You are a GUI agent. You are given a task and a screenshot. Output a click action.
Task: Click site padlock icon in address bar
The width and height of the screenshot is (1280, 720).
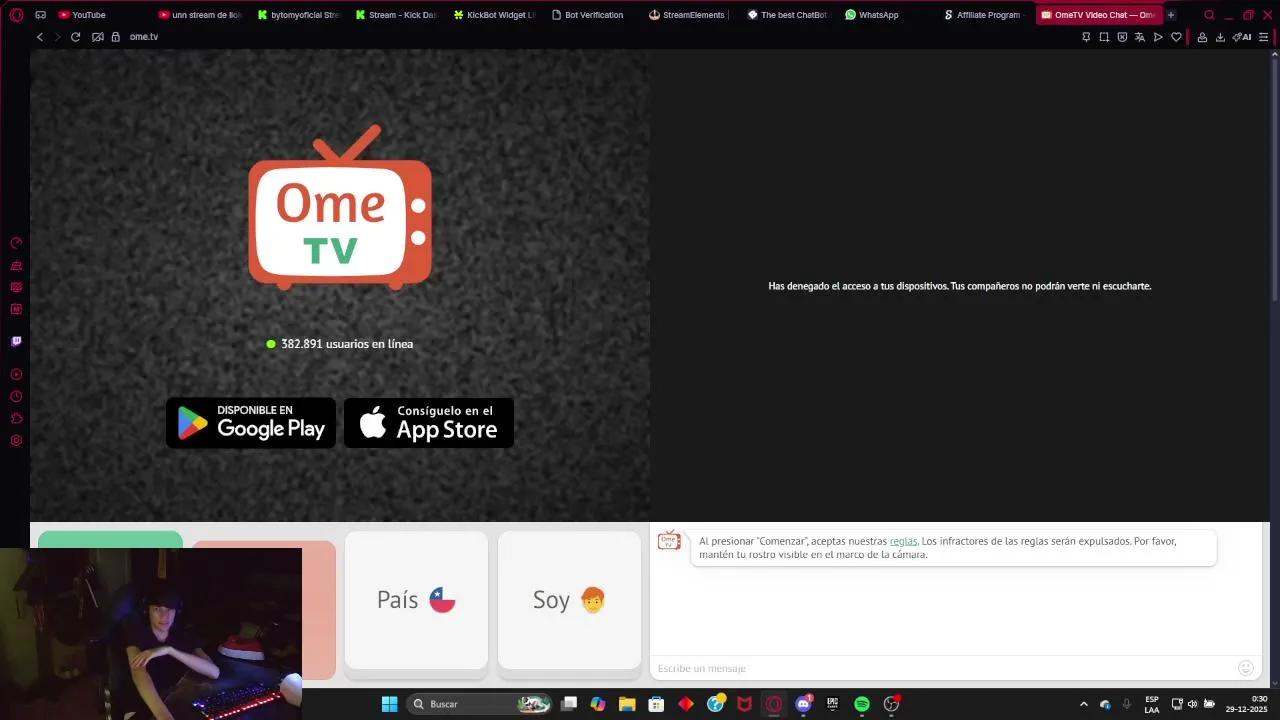(x=116, y=37)
